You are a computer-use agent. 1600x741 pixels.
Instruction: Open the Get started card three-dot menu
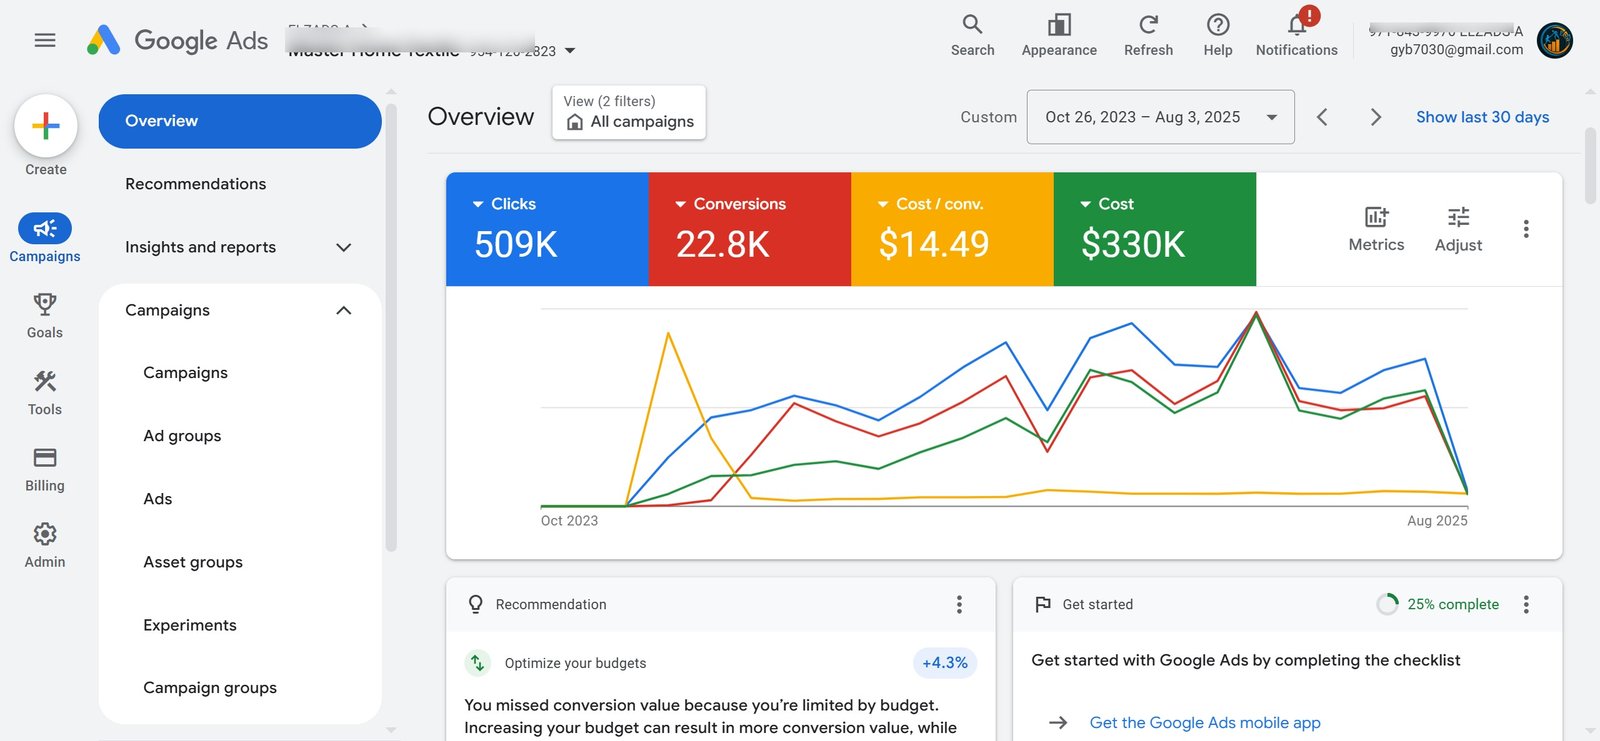click(1526, 604)
